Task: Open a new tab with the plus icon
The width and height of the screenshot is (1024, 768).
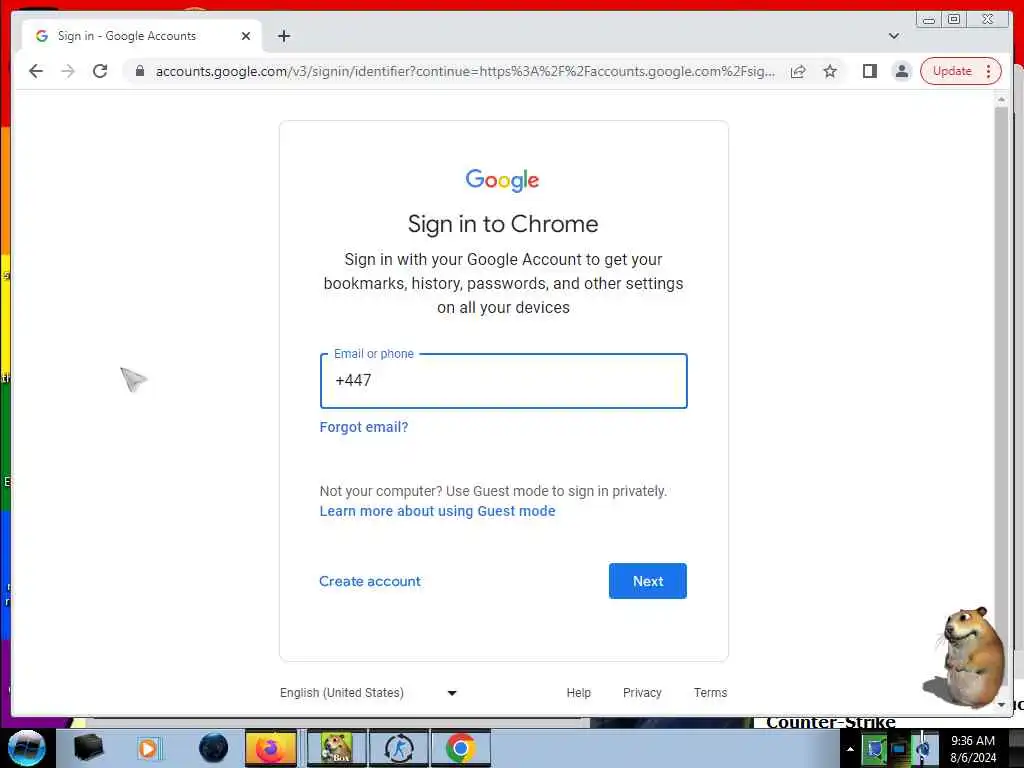Action: pyautogui.click(x=283, y=36)
